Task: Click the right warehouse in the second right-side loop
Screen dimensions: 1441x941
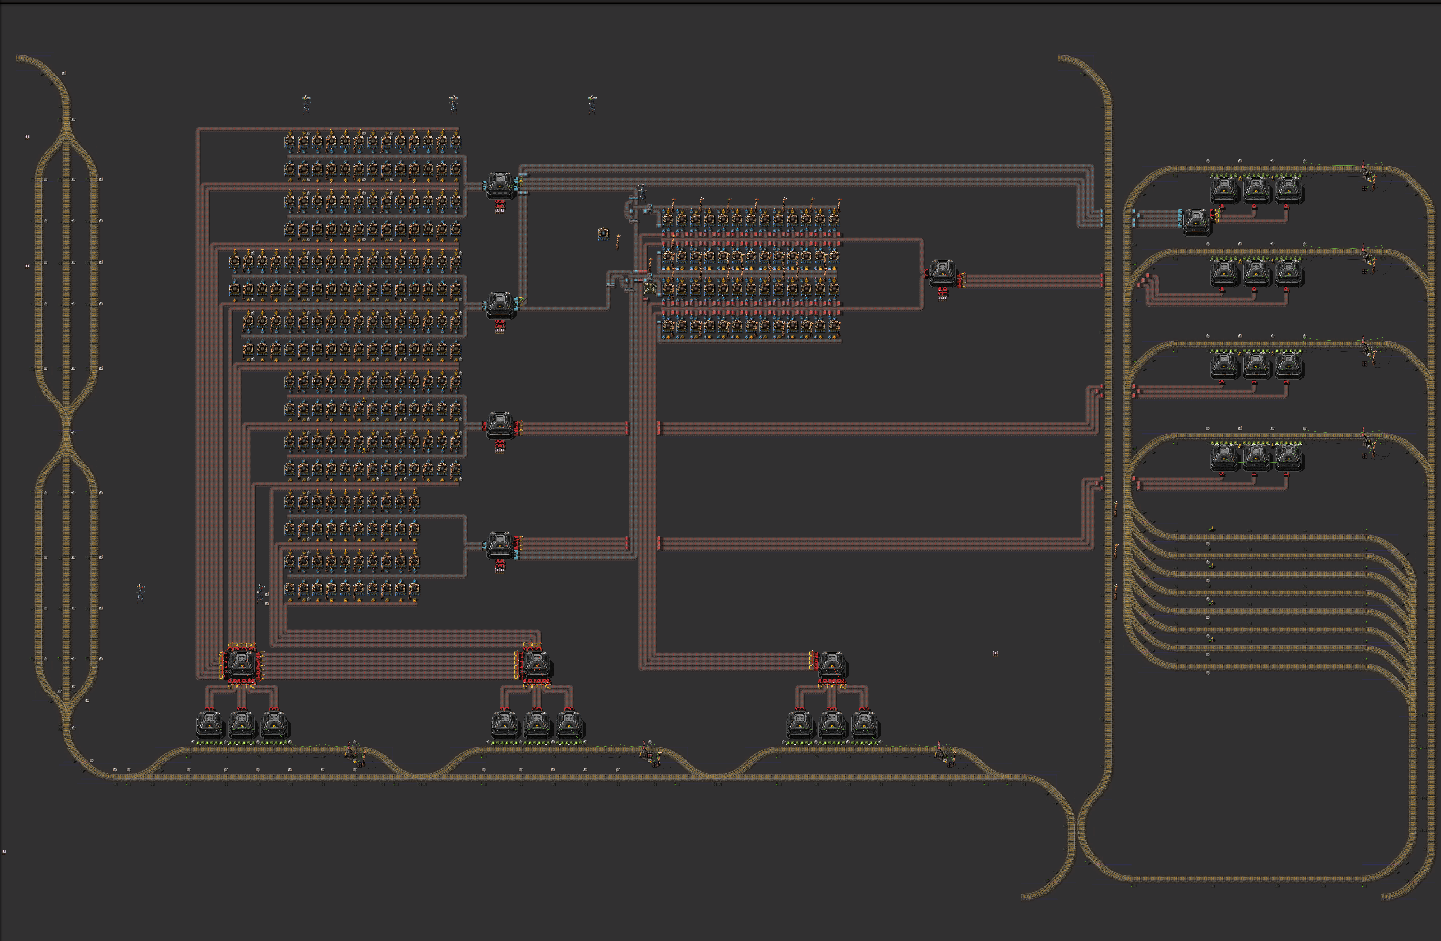Action: coord(1289,272)
